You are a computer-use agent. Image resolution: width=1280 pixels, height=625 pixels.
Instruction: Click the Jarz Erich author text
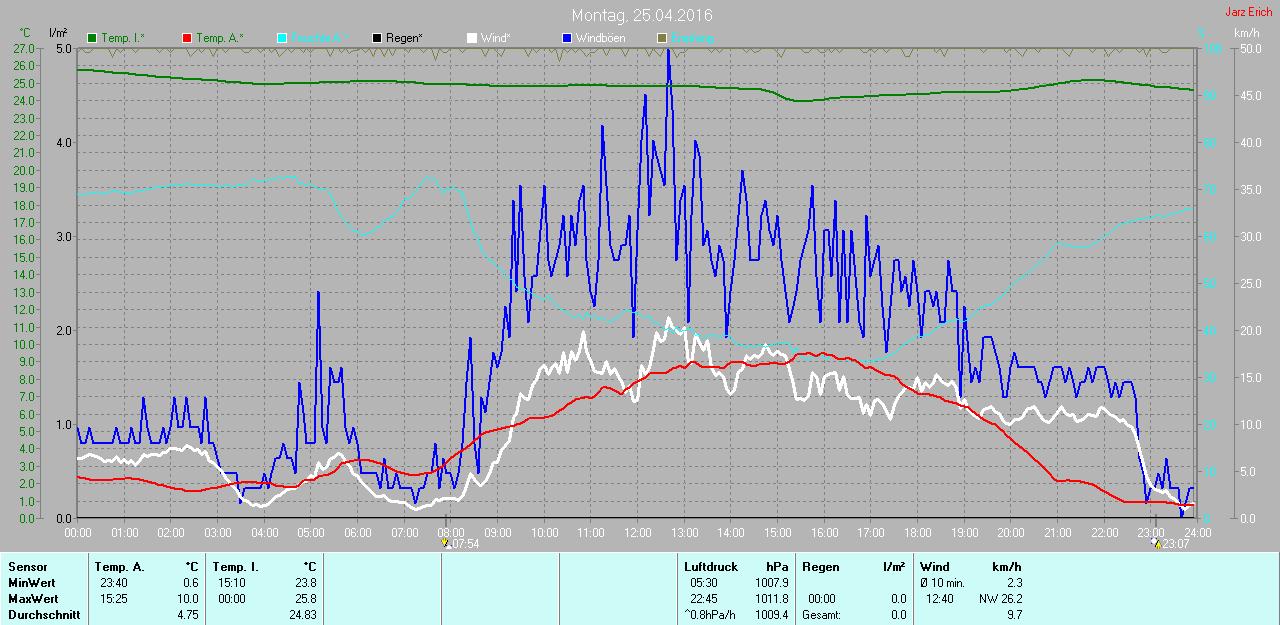tap(1249, 12)
